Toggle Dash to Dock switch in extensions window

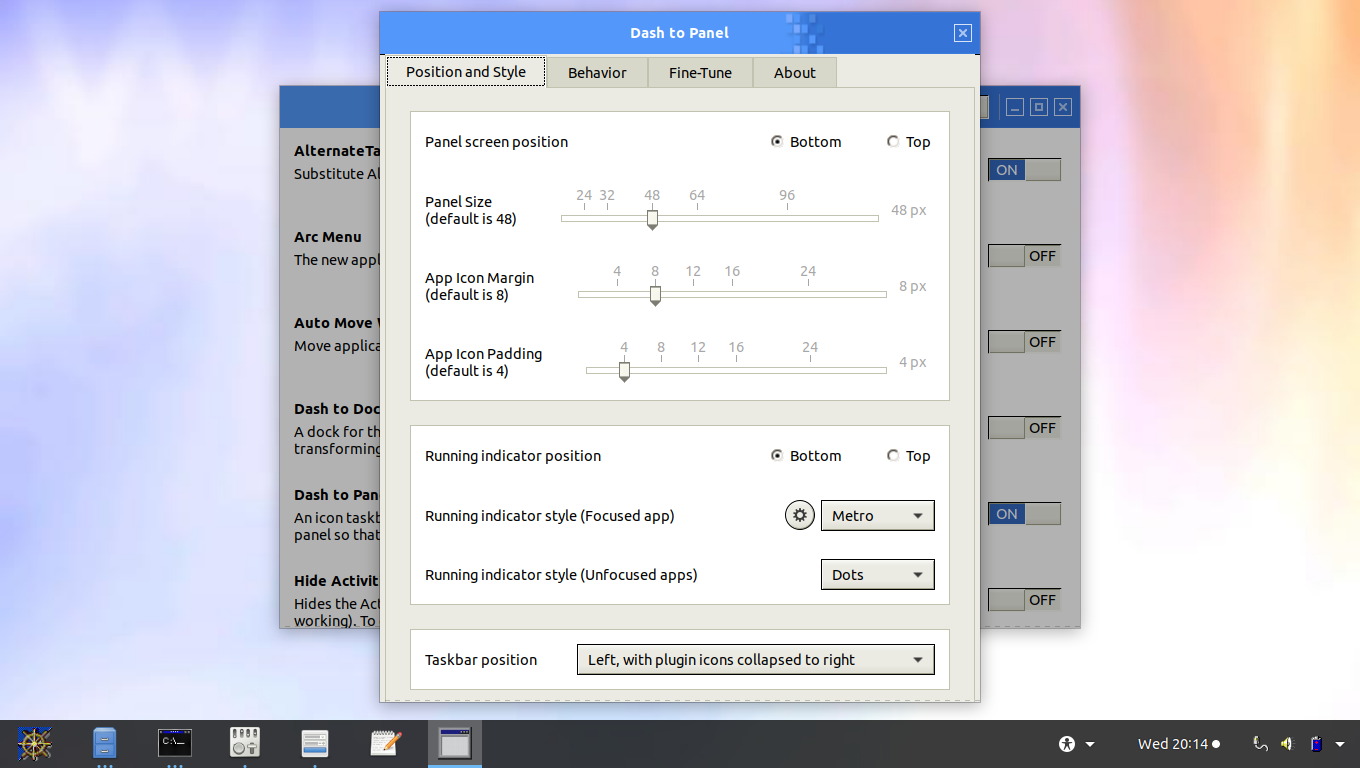(1024, 428)
